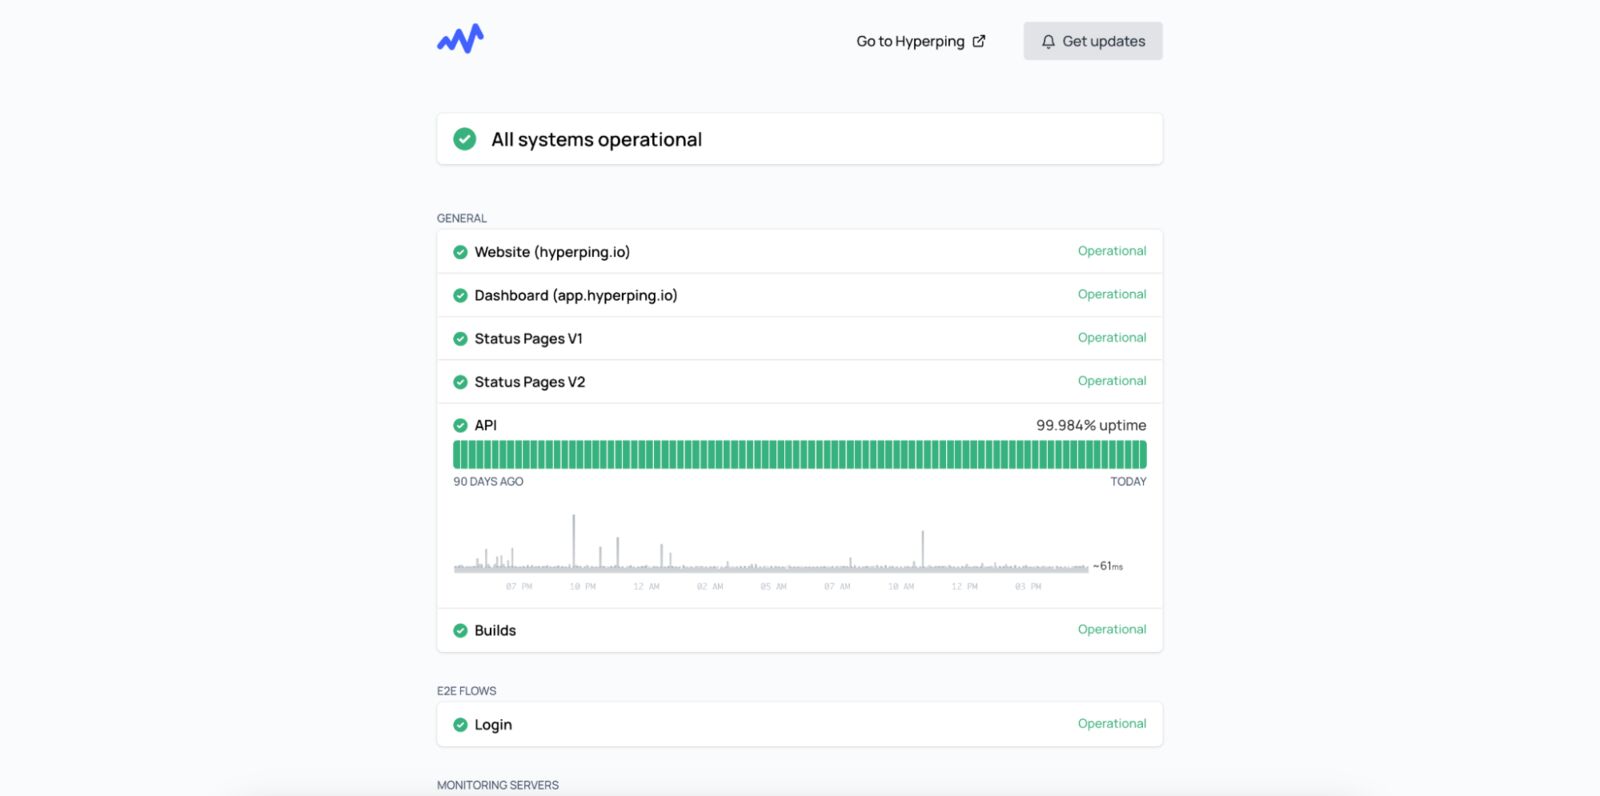Image resolution: width=1600 pixels, height=796 pixels.
Task: Click the All systems operational check icon
Action: pos(465,139)
